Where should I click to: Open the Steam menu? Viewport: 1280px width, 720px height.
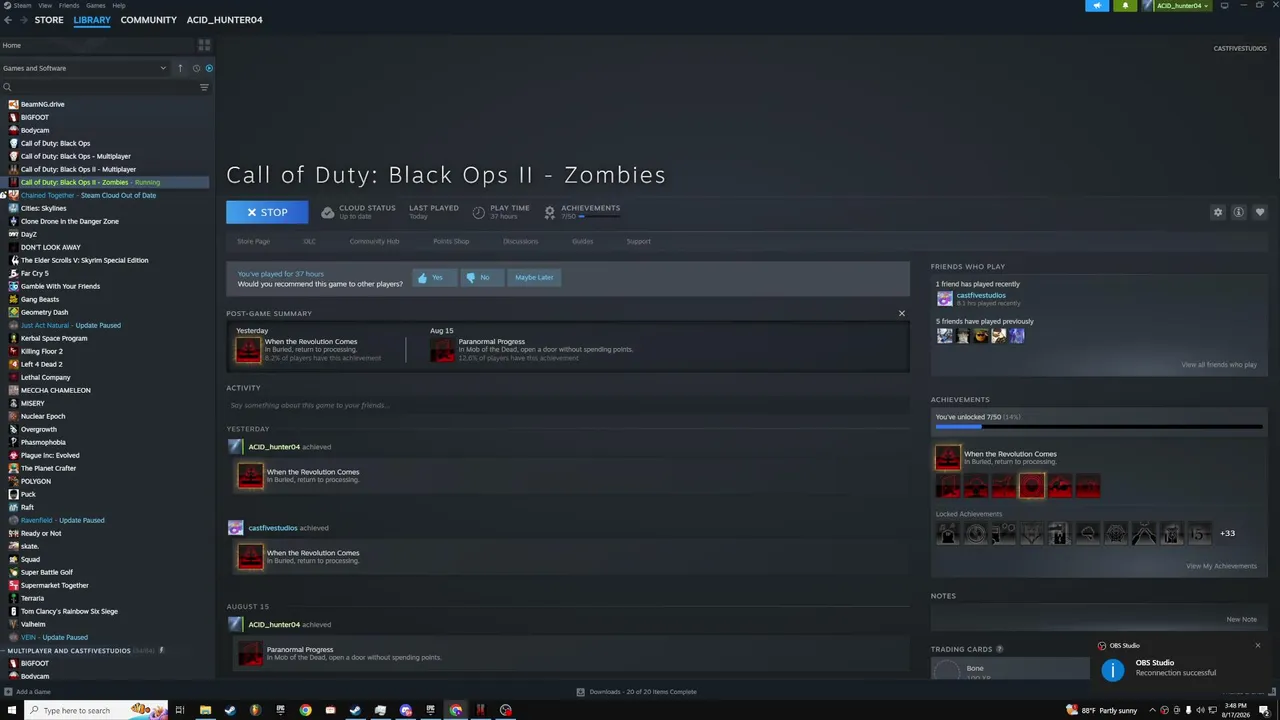click(x=17, y=5)
